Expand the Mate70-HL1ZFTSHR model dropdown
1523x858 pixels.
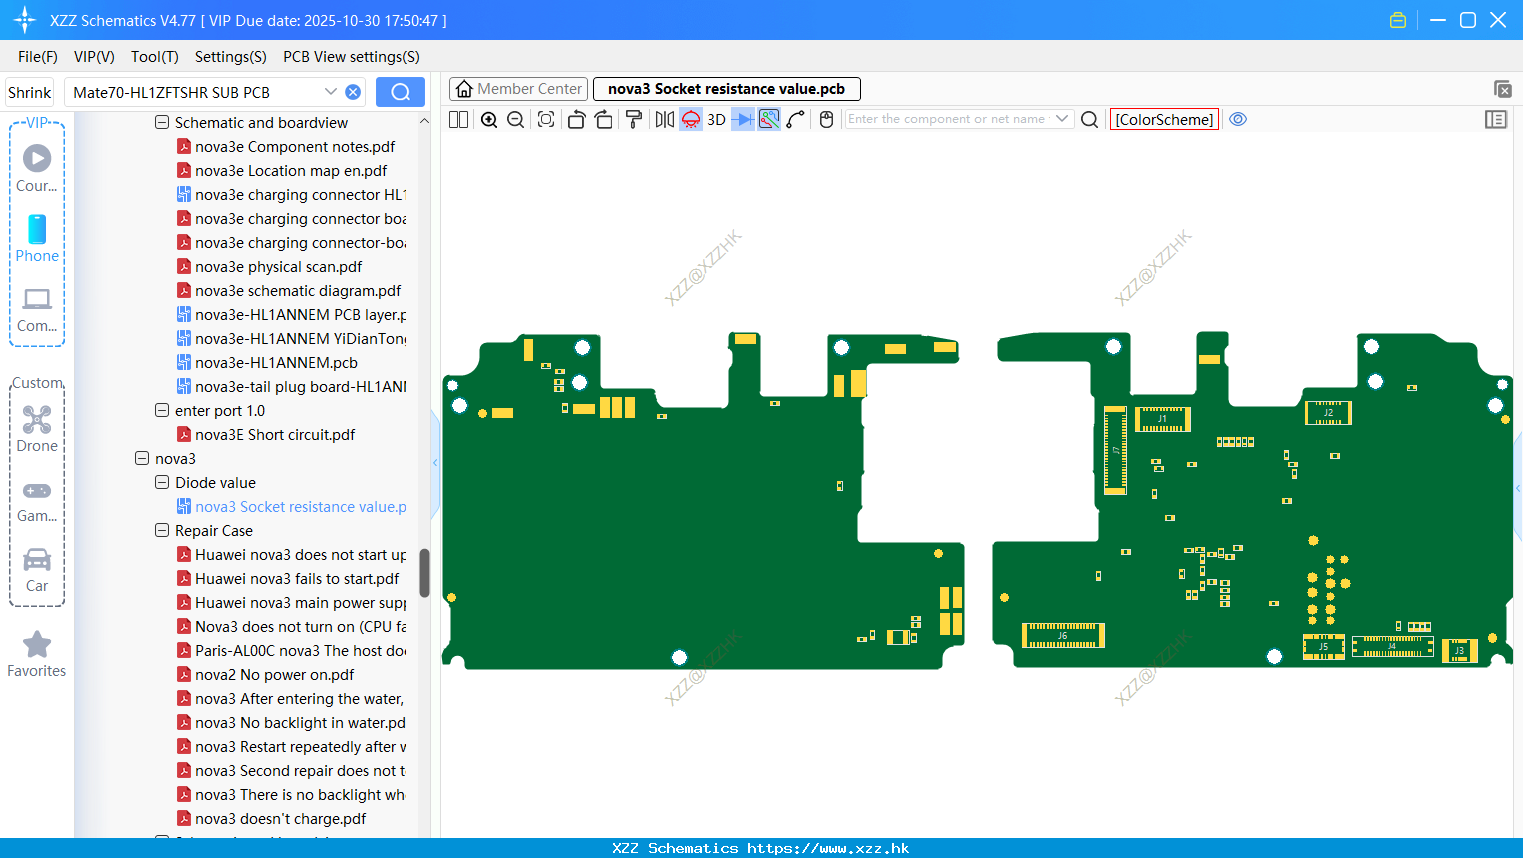pos(330,92)
